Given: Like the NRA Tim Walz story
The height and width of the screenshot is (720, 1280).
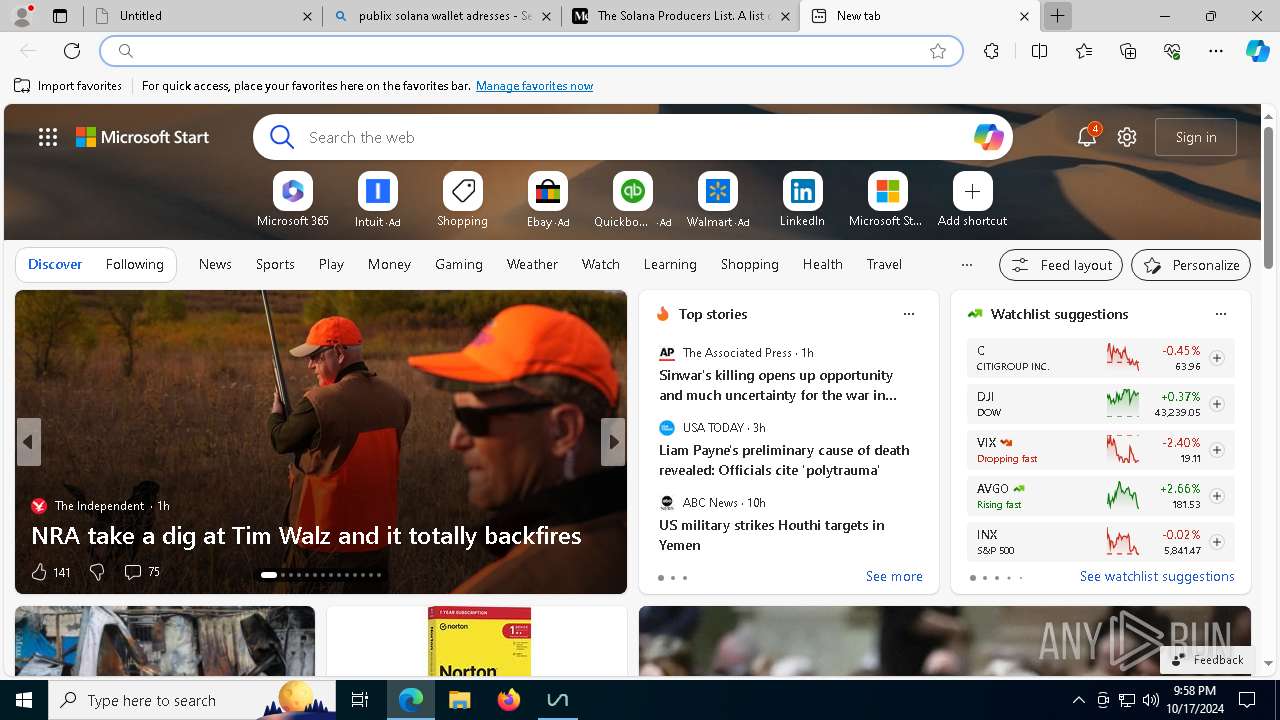Looking at the screenshot, I should click(x=39, y=572).
